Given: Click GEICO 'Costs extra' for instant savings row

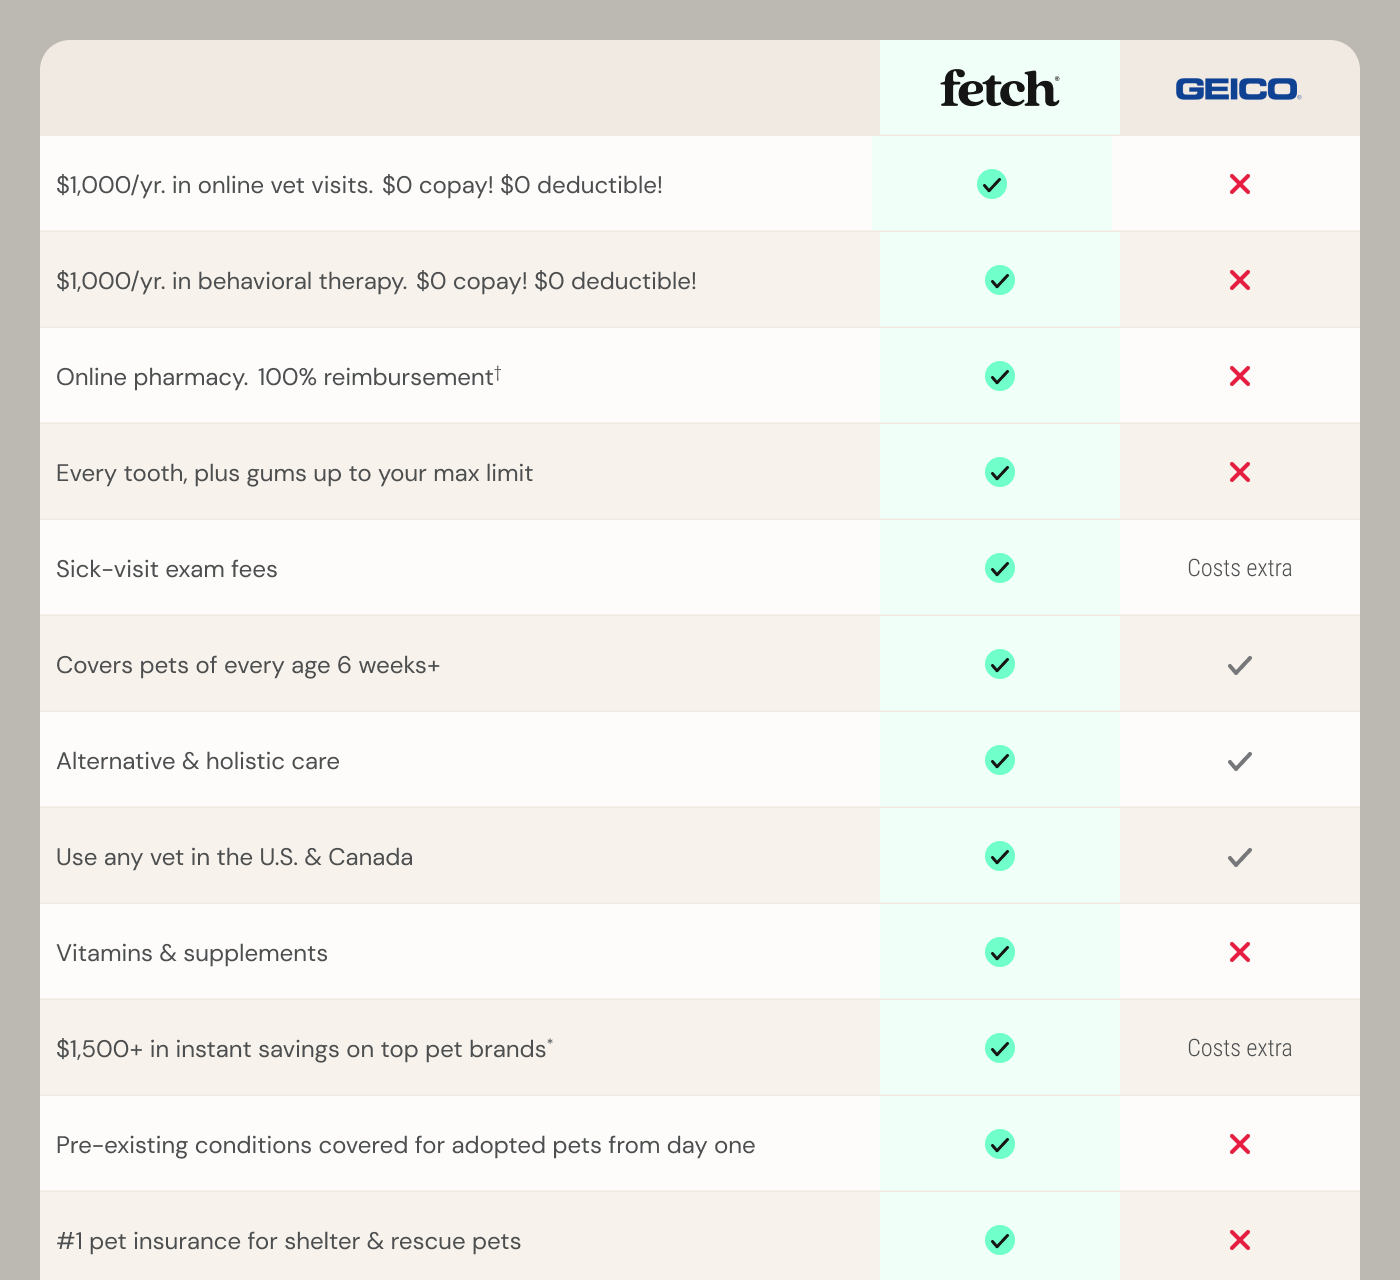Looking at the screenshot, I should tap(1240, 1048).
